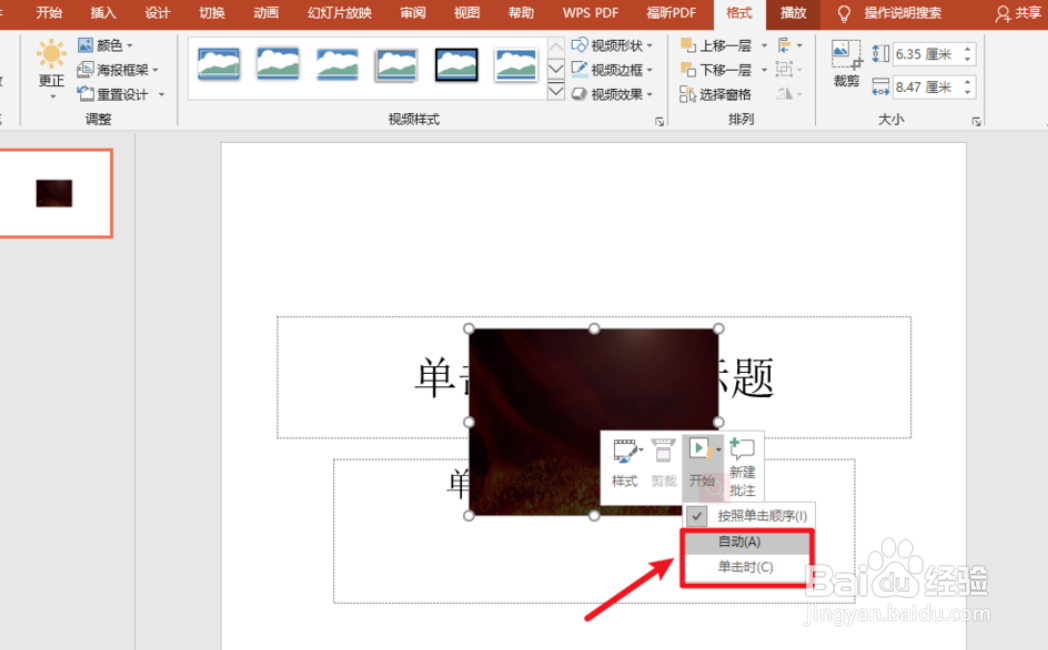Apply the fourth video style thumbnail
This screenshot has height=650, width=1048.
click(x=396, y=65)
